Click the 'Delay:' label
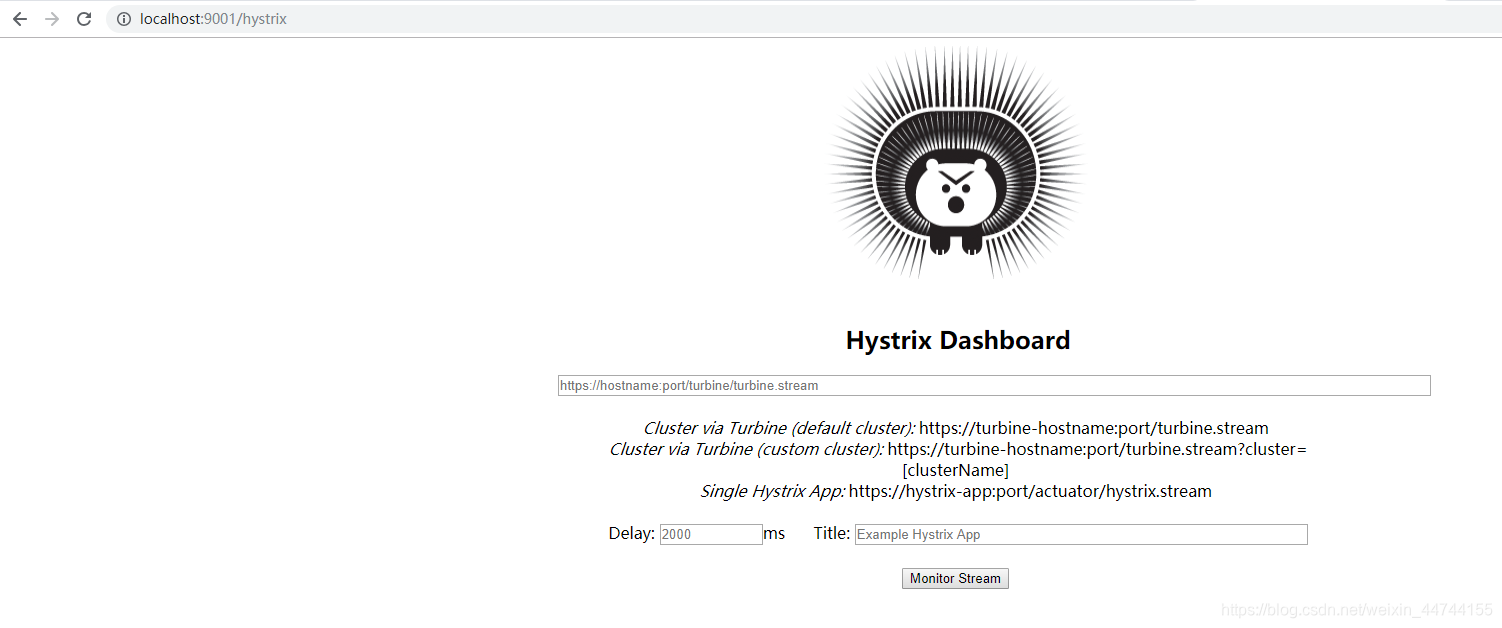This screenshot has width=1502, height=628. 631,533
